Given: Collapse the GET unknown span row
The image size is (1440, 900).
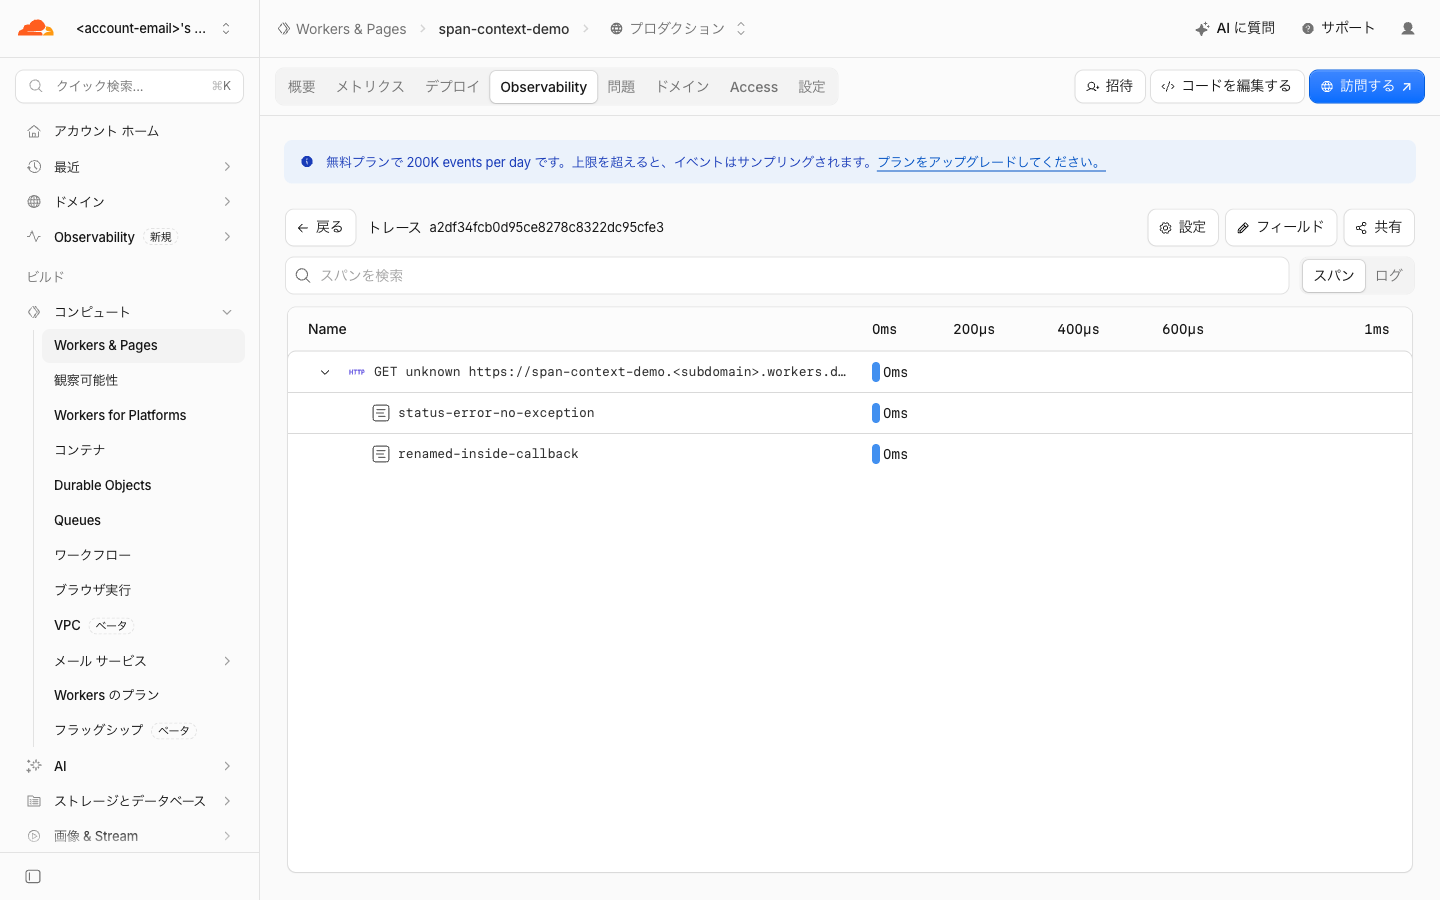Looking at the screenshot, I should (x=325, y=372).
